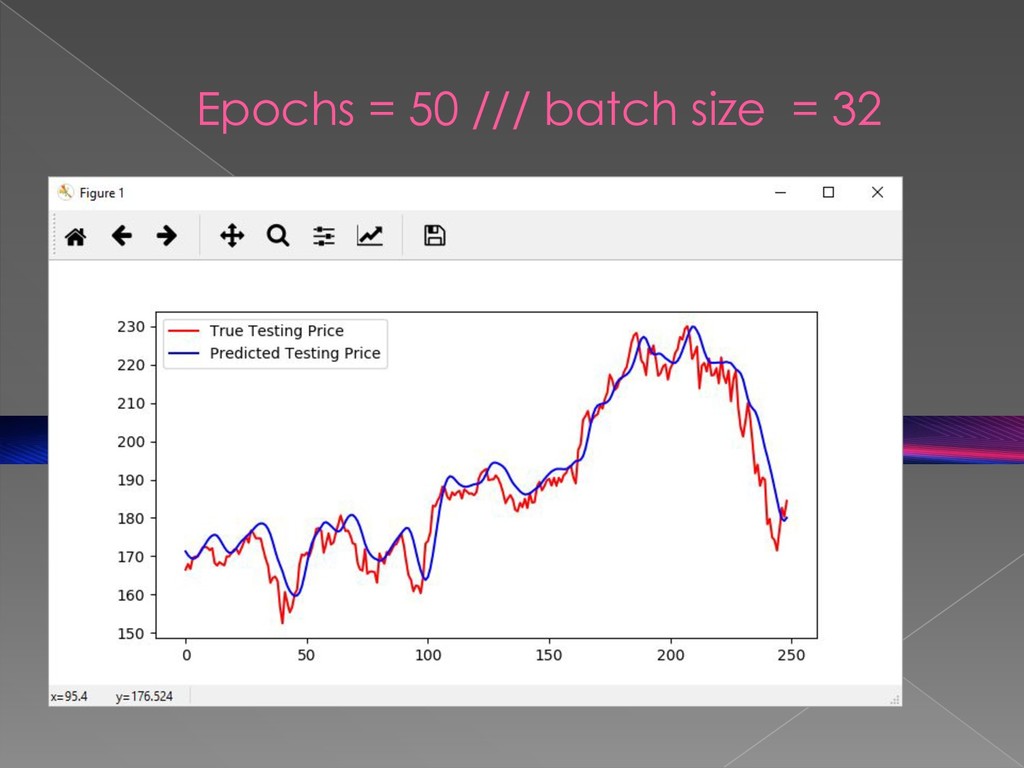
Task: Go back to the previous view arrow
Action: pos(121,235)
